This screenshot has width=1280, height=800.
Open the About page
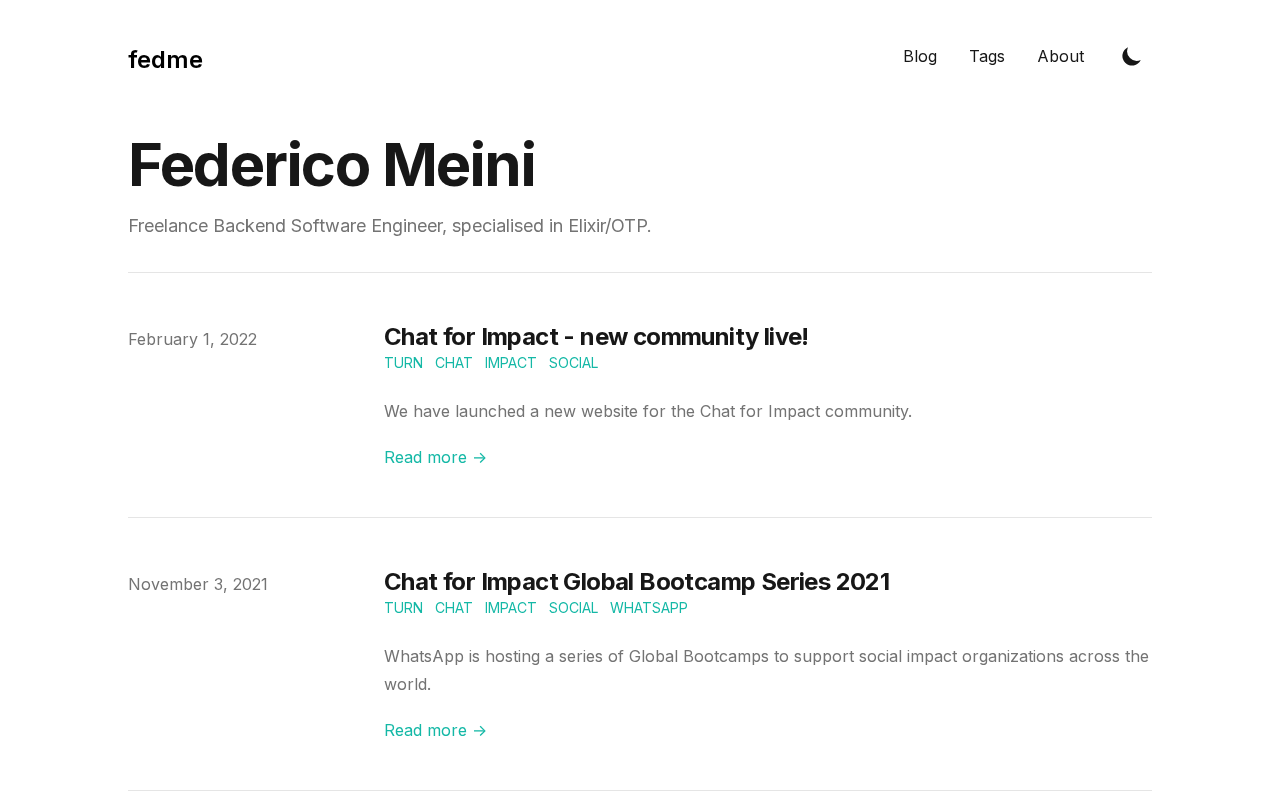click(1060, 57)
